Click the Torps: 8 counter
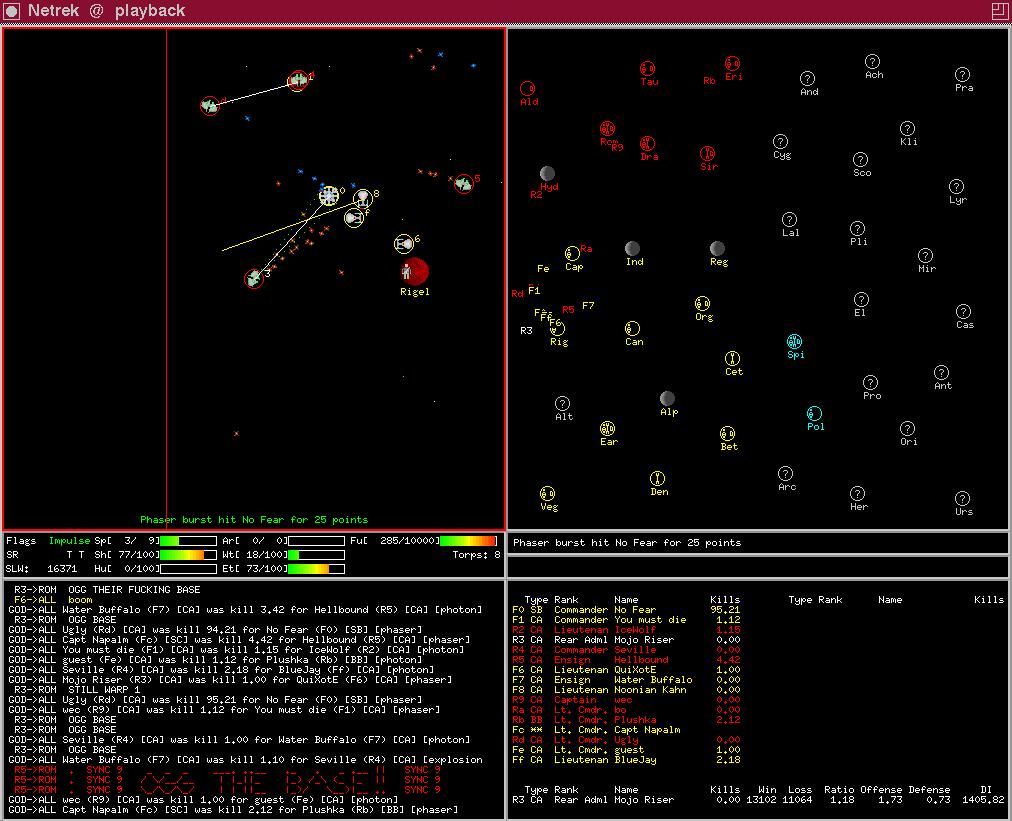1012x821 pixels. (x=476, y=555)
